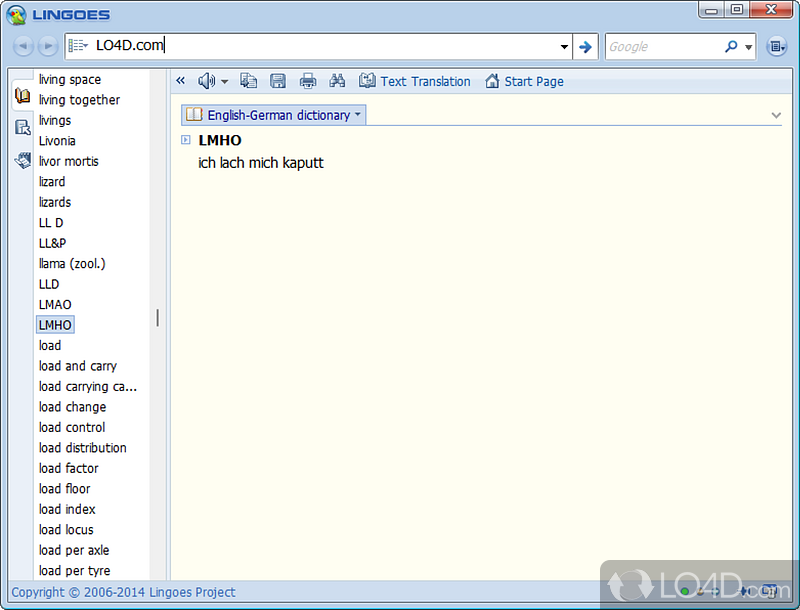Click the Google search input field
Screen dimensions: 800x610
[x=663, y=46]
